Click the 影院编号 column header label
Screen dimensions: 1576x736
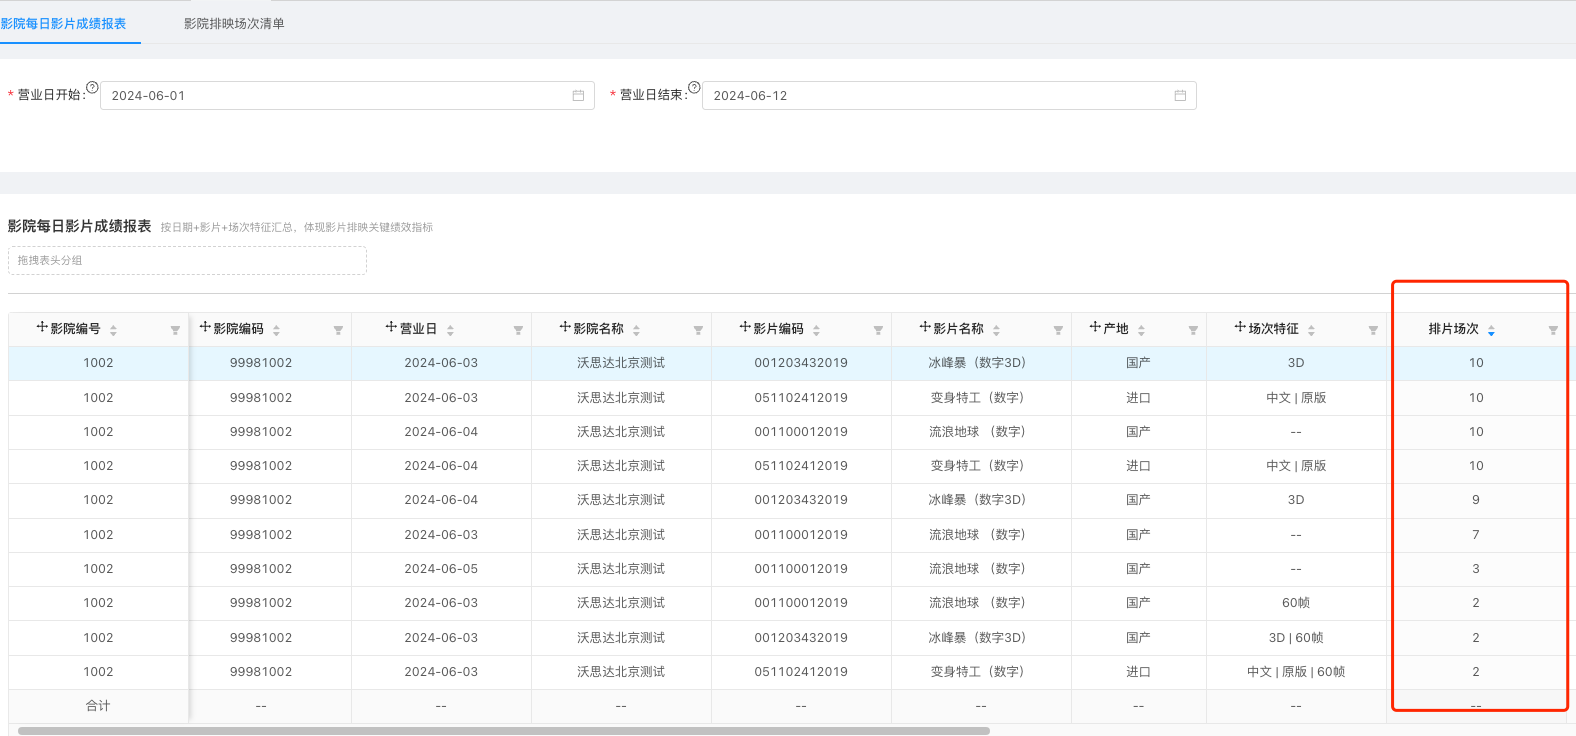tap(75, 329)
